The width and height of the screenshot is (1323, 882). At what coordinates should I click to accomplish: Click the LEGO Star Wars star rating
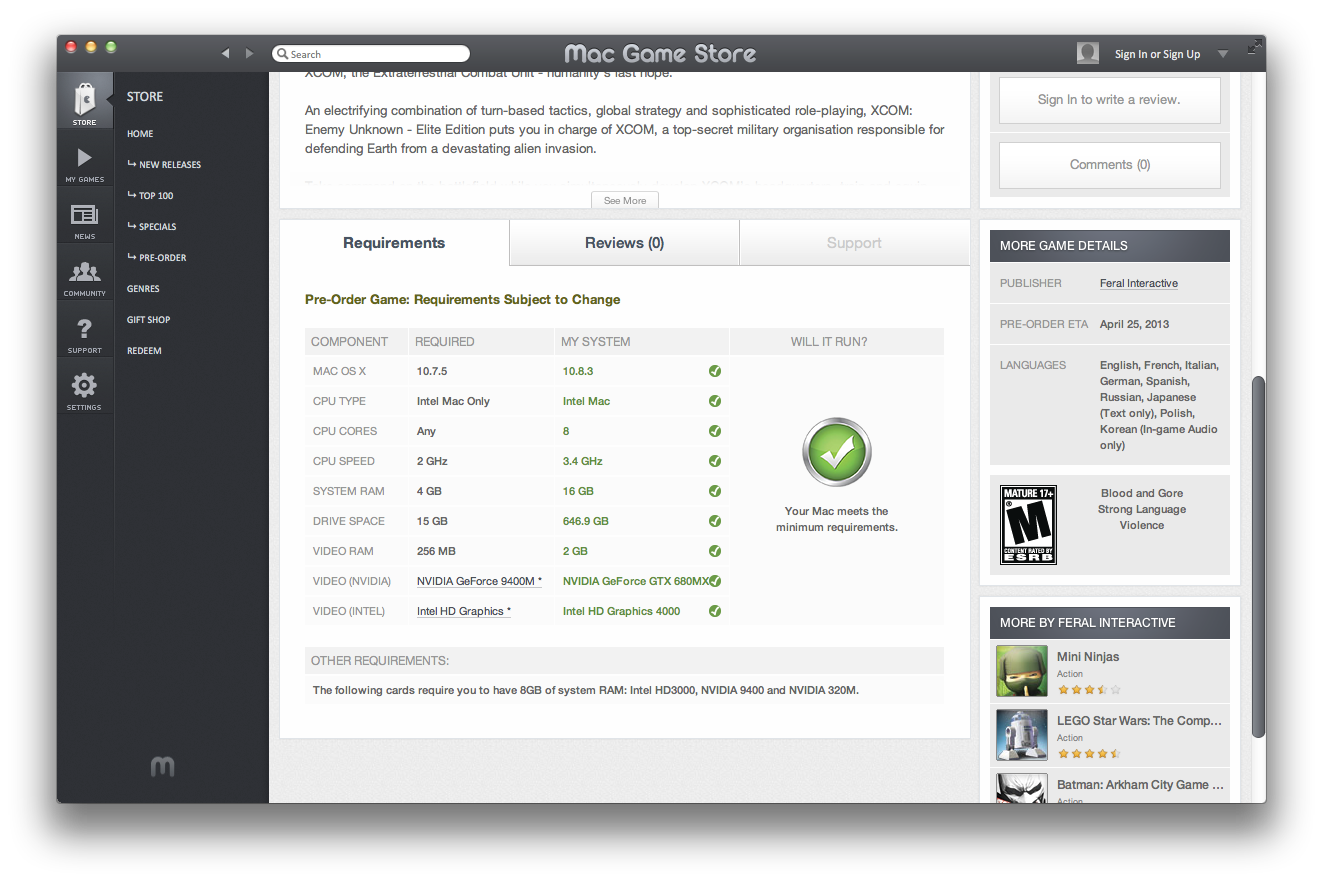pyautogui.click(x=1089, y=754)
